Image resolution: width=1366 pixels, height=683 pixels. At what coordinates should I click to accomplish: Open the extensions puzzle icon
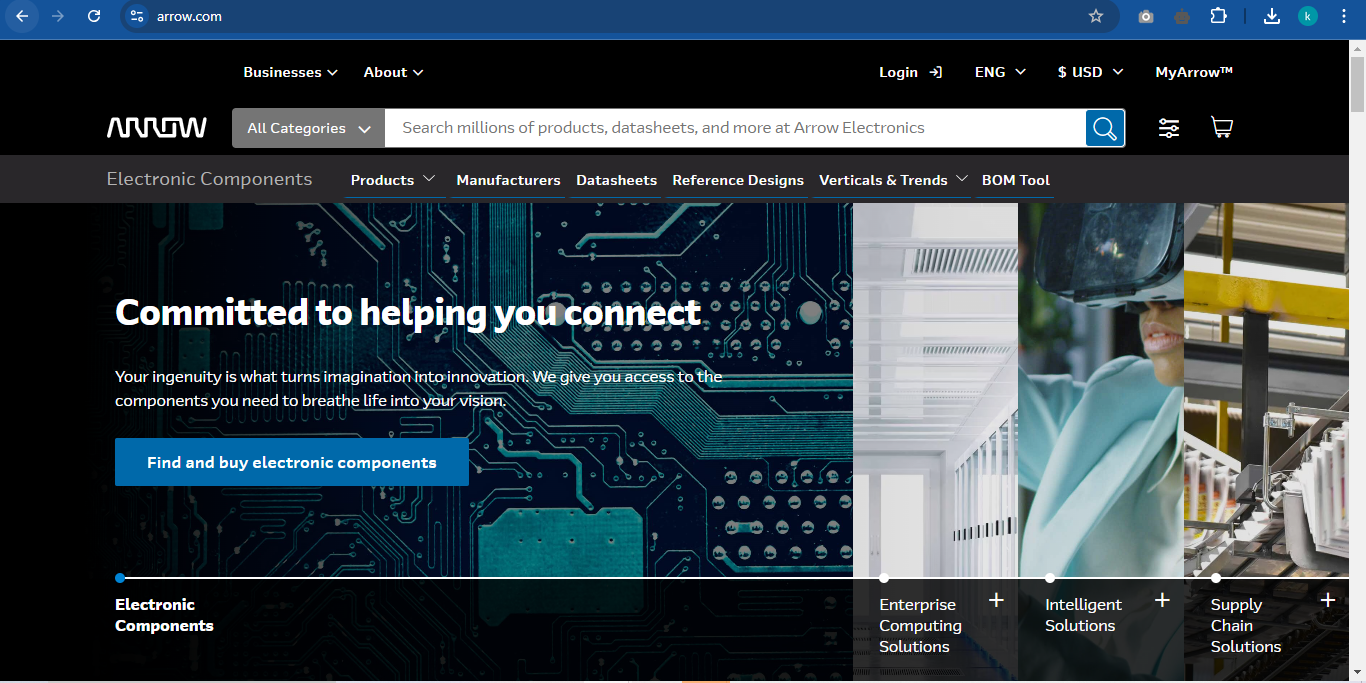tap(1218, 16)
